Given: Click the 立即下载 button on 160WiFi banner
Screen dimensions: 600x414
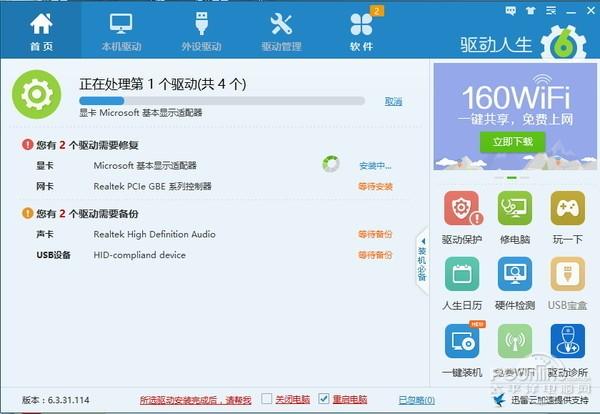Looking at the screenshot, I should coord(513,142).
